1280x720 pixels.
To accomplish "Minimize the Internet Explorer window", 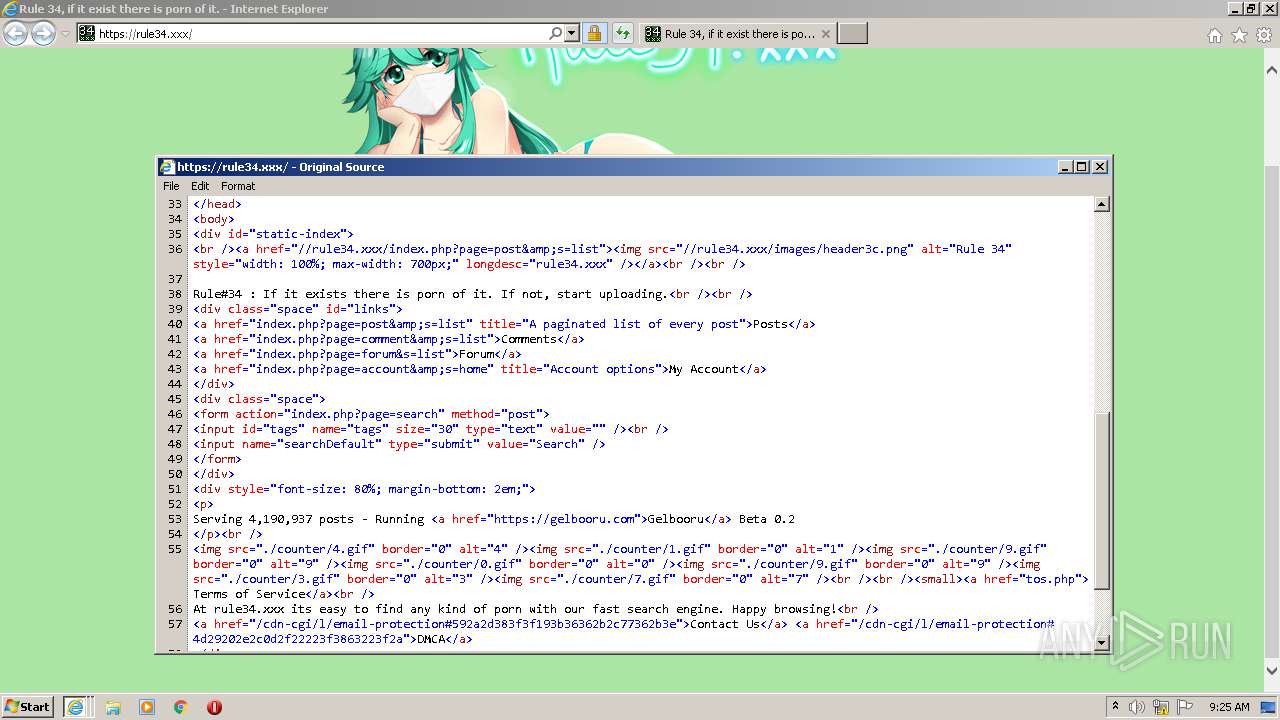I will click(1235, 8).
